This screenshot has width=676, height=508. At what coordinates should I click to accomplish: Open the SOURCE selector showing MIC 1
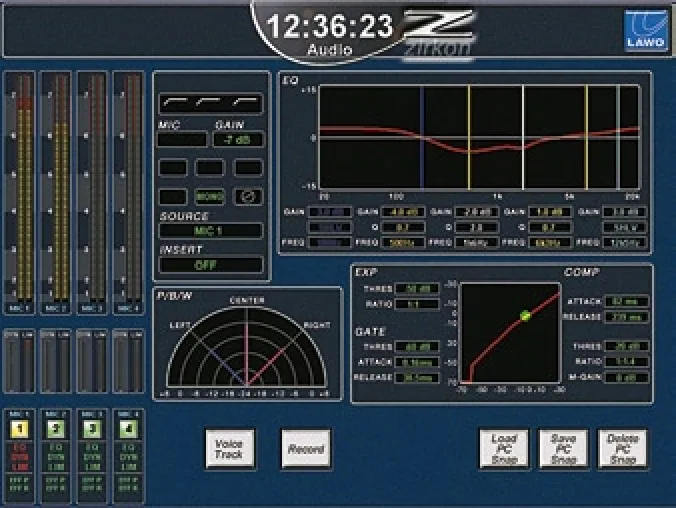coord(211,231)
